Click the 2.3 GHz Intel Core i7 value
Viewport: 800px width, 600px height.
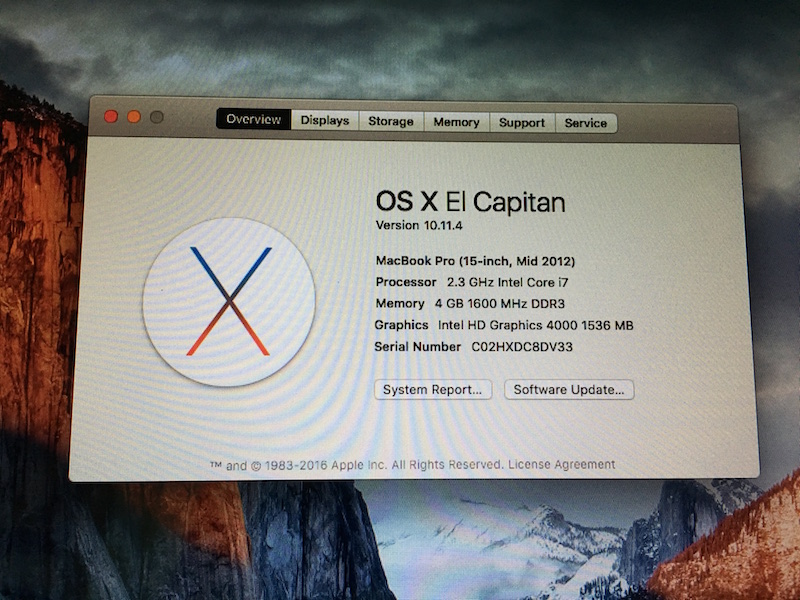(508, 282)
